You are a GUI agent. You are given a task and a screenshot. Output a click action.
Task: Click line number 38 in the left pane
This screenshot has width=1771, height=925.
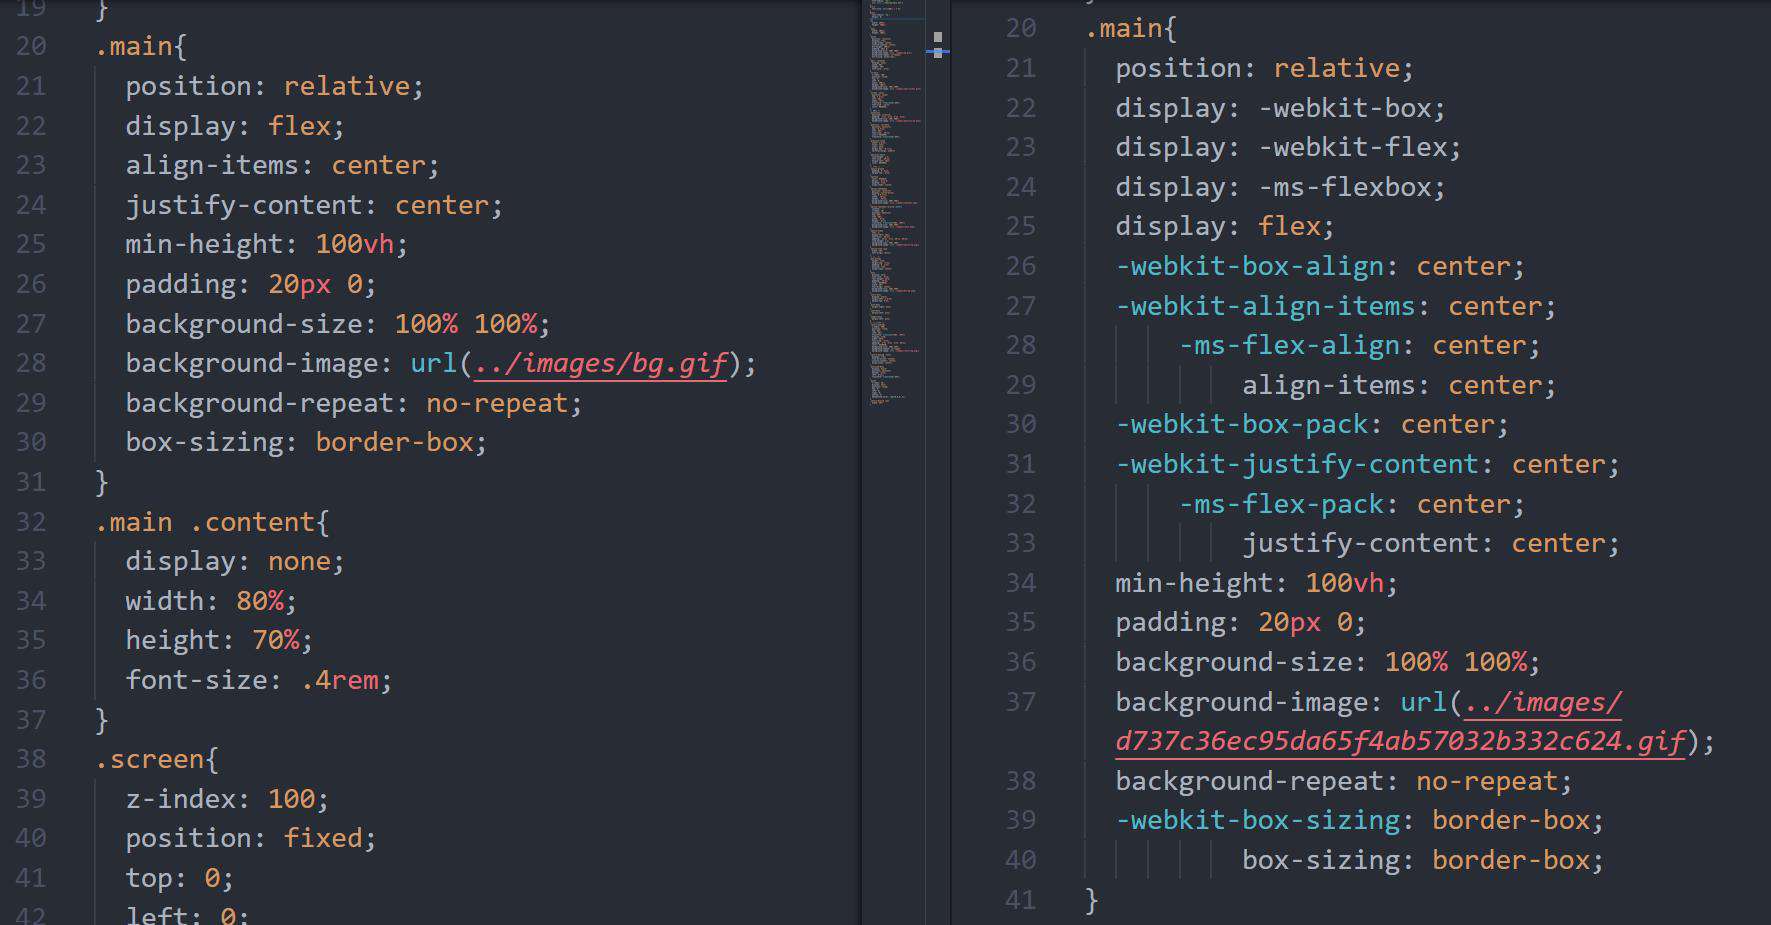click(x=31, y=759)
